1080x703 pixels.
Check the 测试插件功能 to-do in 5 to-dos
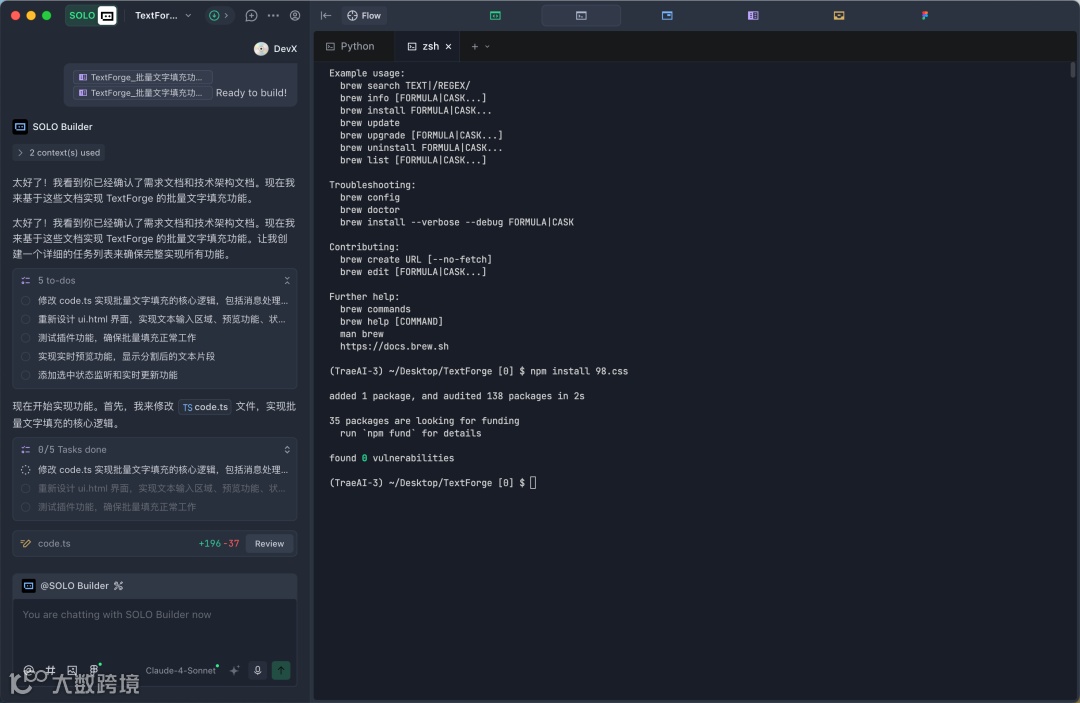25,337
